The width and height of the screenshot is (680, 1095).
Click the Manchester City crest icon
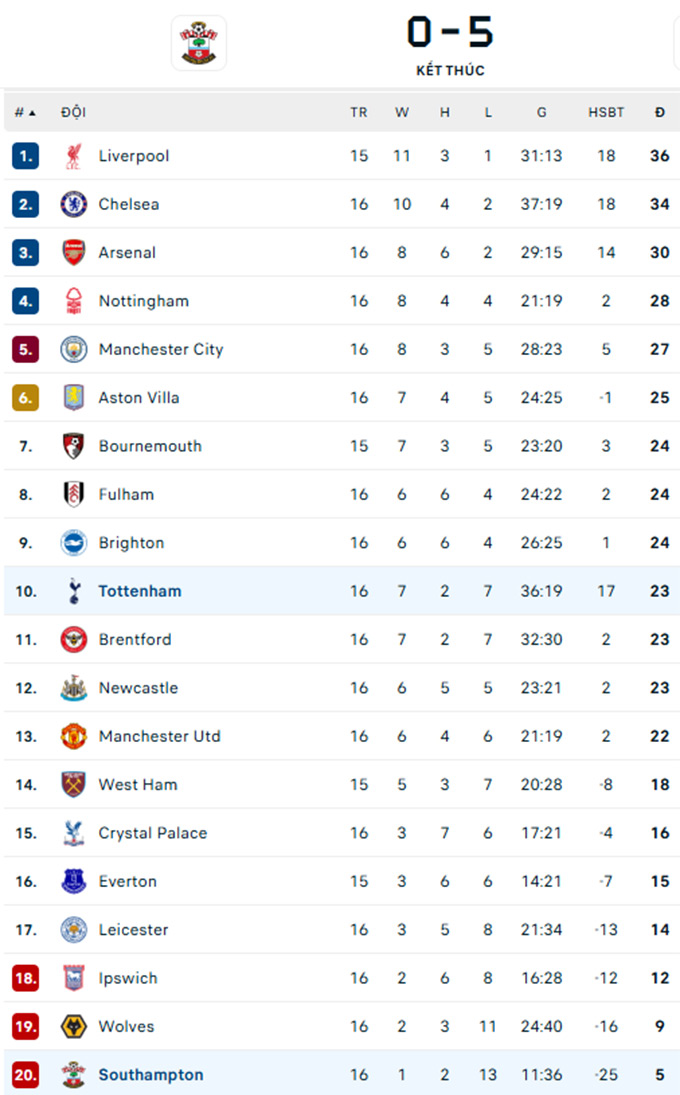(73, 349)
